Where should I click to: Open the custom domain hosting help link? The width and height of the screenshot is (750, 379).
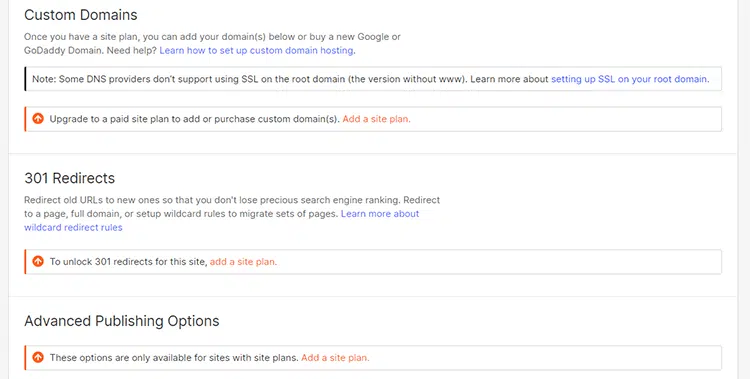(x=257, y=50)
